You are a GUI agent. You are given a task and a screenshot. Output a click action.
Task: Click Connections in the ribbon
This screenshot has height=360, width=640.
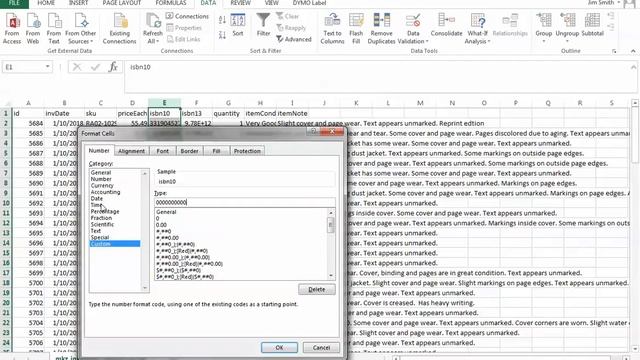[187, 16]
